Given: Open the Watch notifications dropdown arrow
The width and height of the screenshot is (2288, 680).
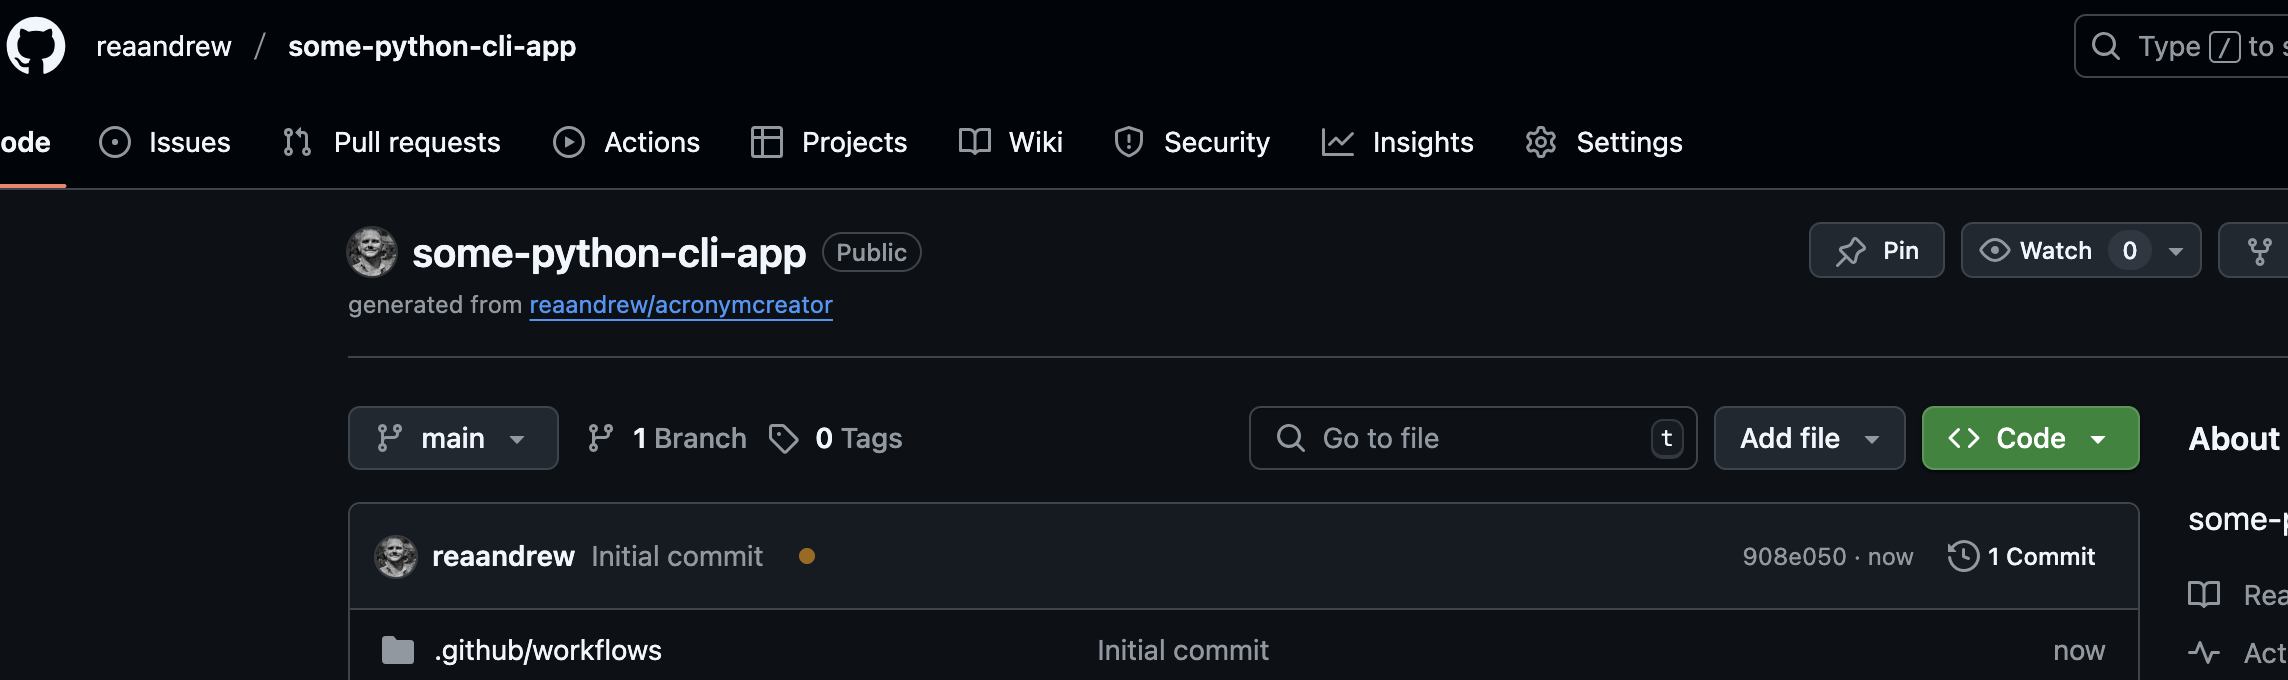Looking at the screenshot, I should [x=2176, y=251].
